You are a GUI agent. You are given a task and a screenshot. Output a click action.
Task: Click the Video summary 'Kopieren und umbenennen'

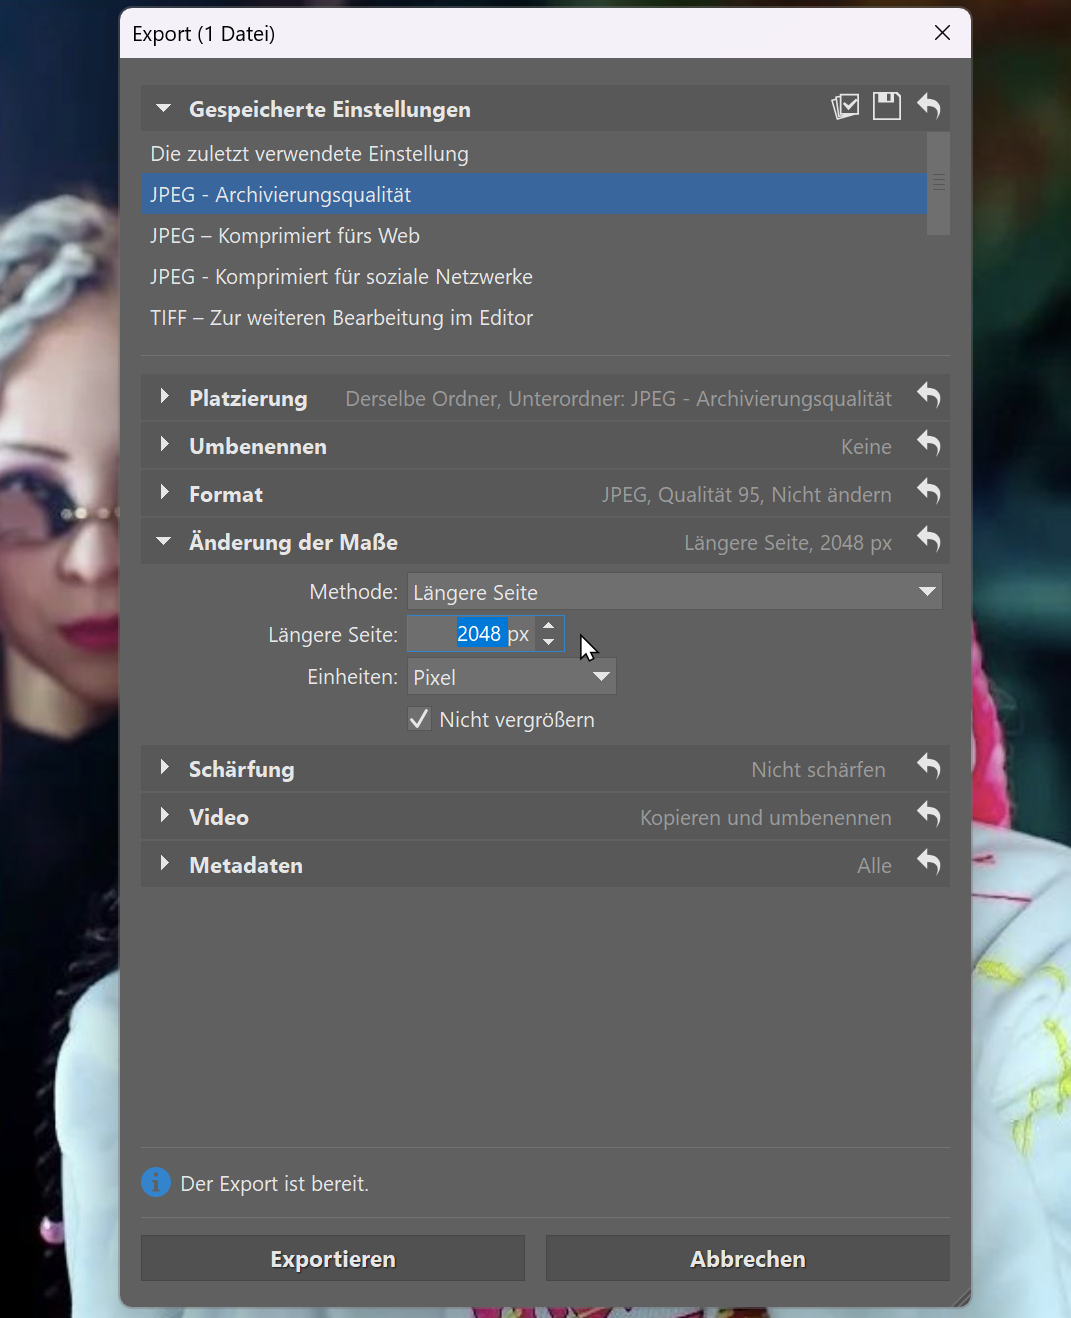click(765, 818)
